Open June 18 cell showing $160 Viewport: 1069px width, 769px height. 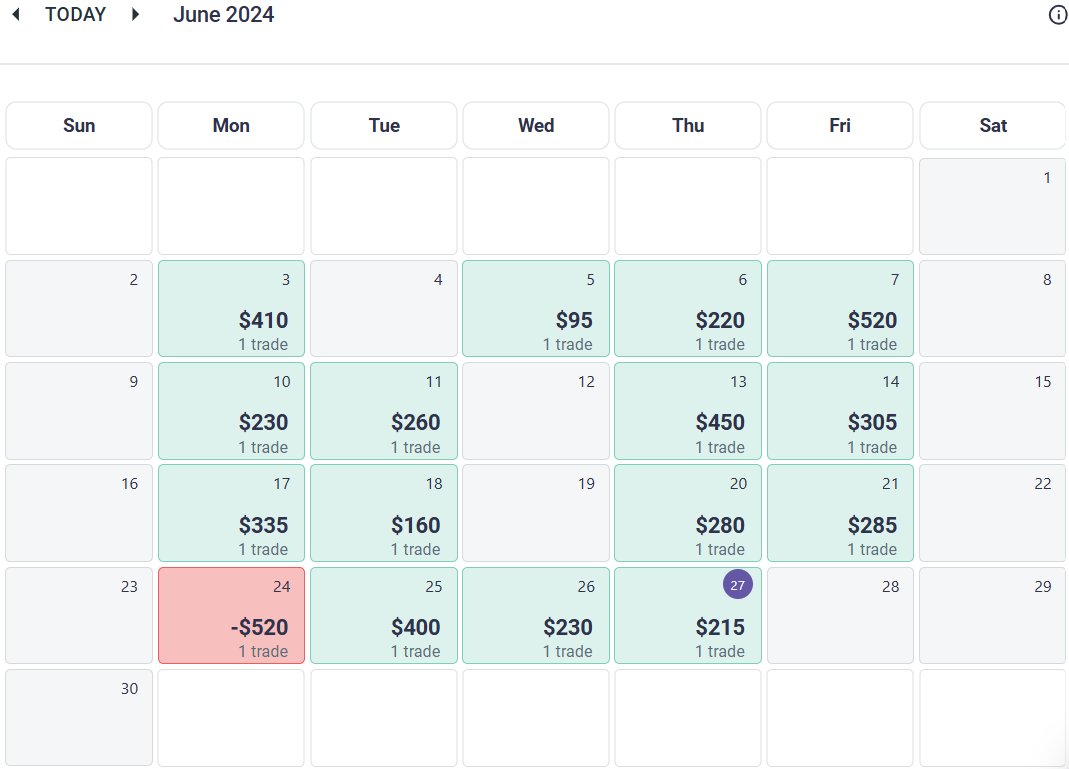click(x=383, y=513)
